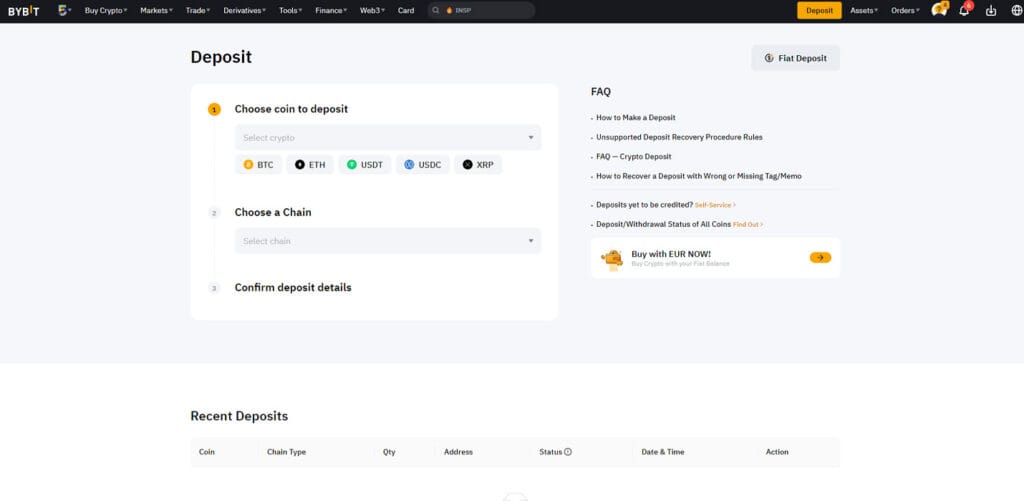This screenshot has width=1024, height=501.
Task: Click the Fiat Deposit button
Action: [795, 58]
